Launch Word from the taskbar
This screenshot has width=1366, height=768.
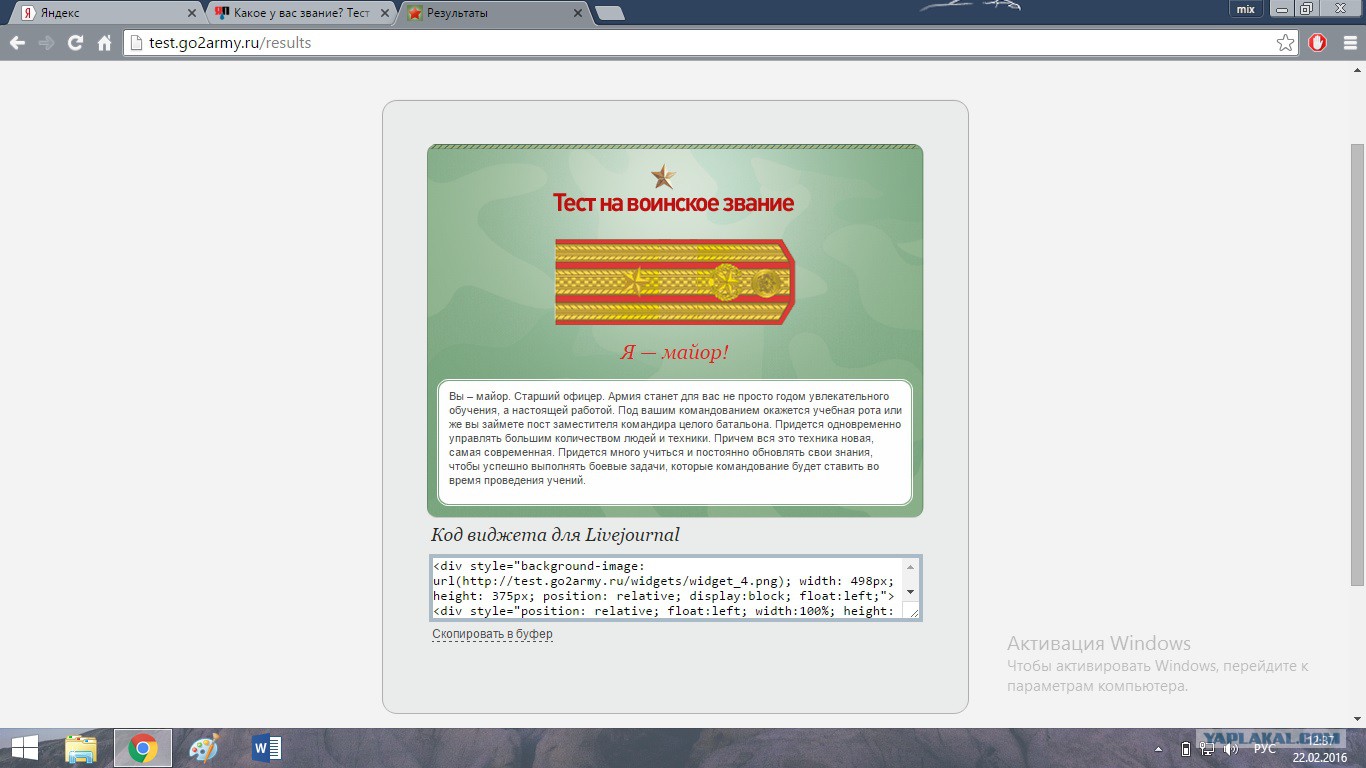(x=266, y=748)
